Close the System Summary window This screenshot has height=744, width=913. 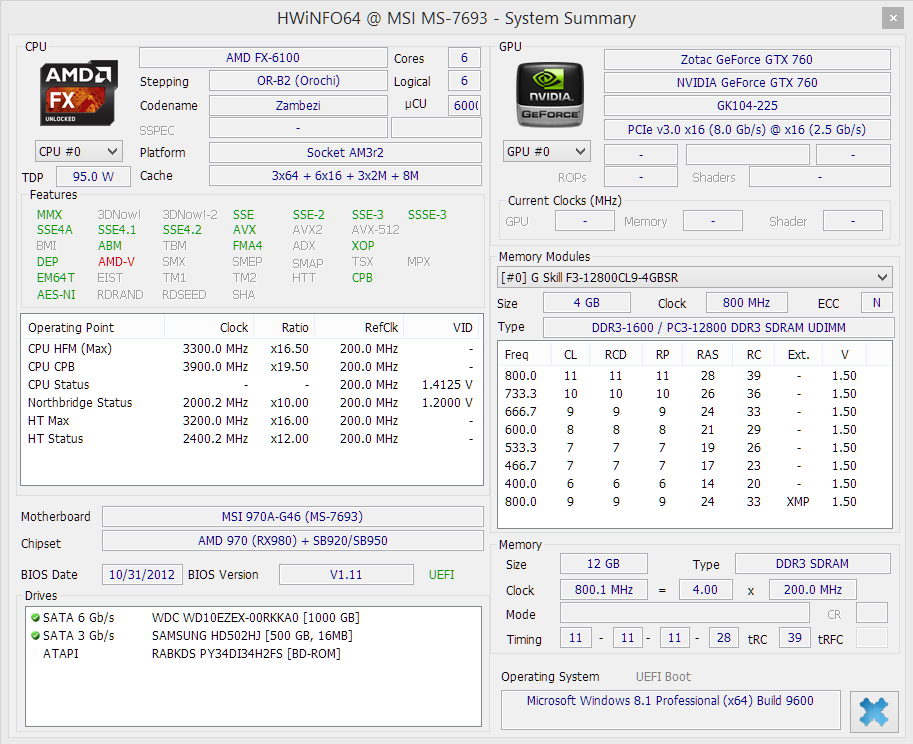click(893, 18)
